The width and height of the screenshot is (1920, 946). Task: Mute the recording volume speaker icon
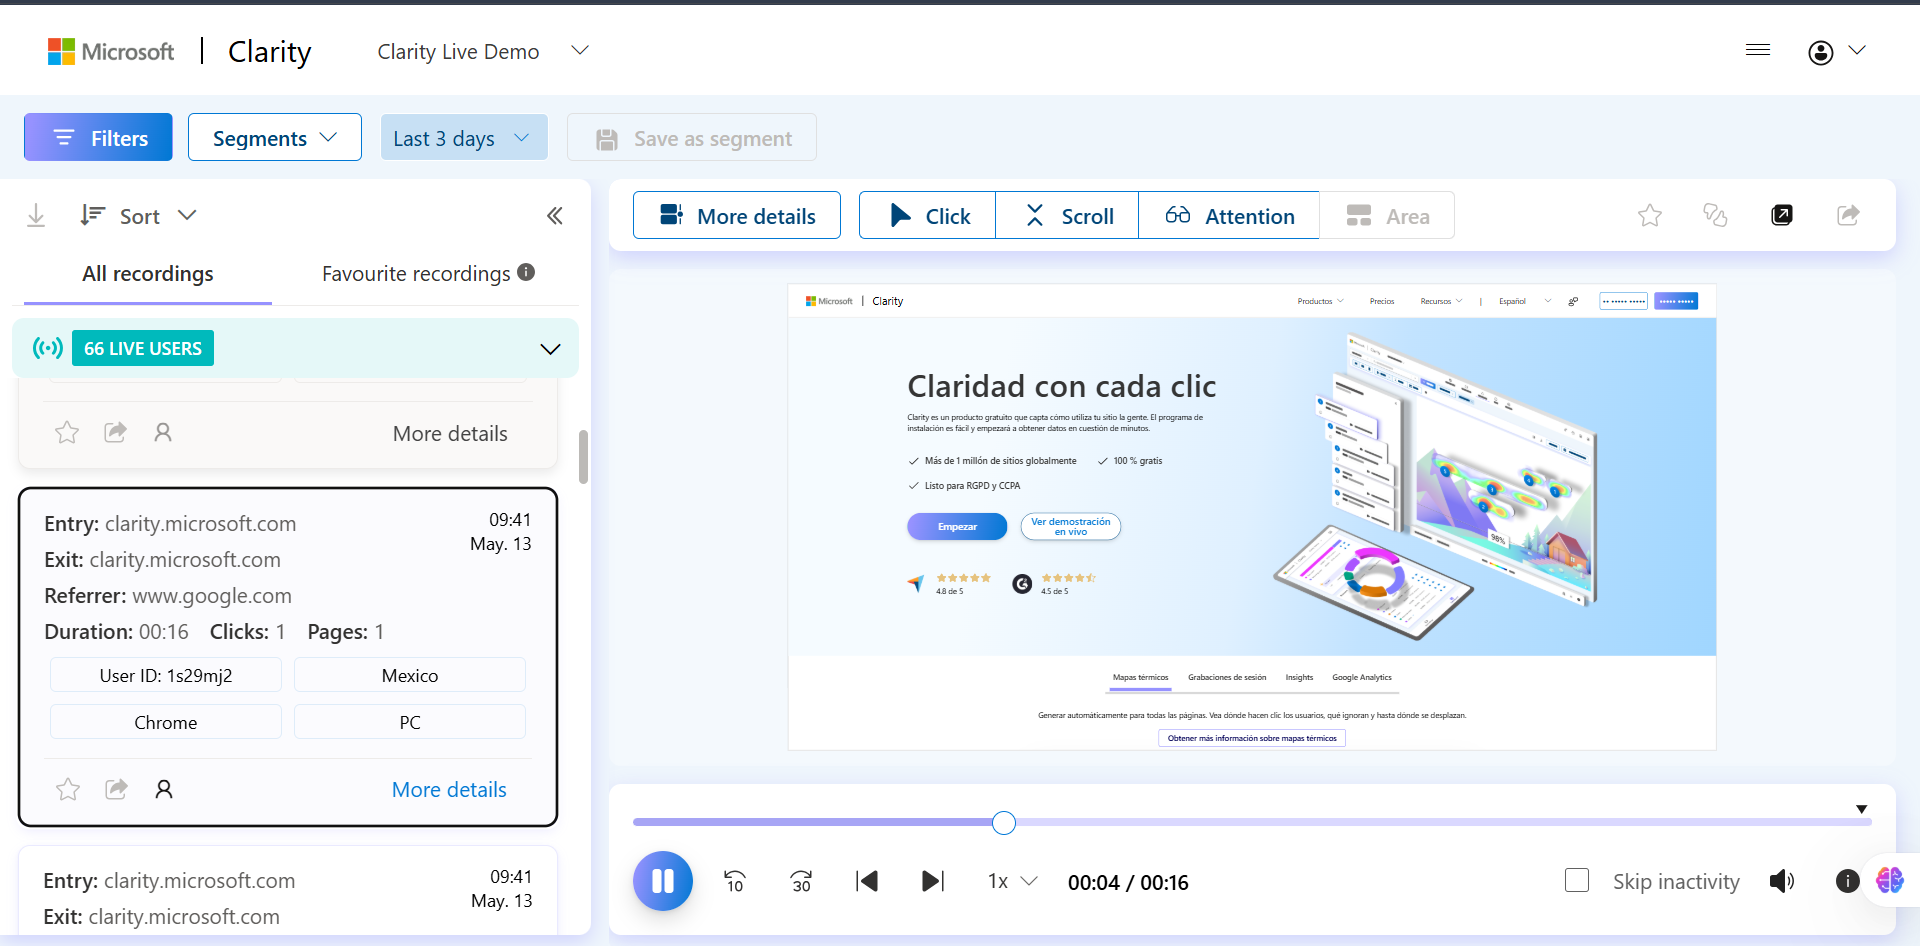coord(1781,881)
